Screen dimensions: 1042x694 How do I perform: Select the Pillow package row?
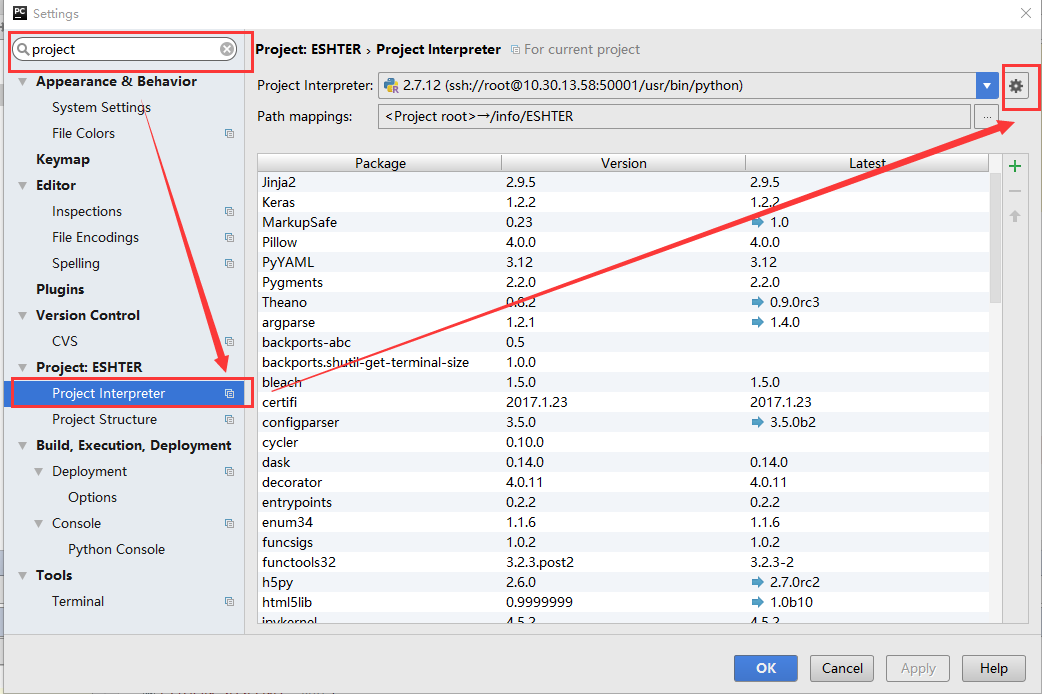(x=623, y=242)
